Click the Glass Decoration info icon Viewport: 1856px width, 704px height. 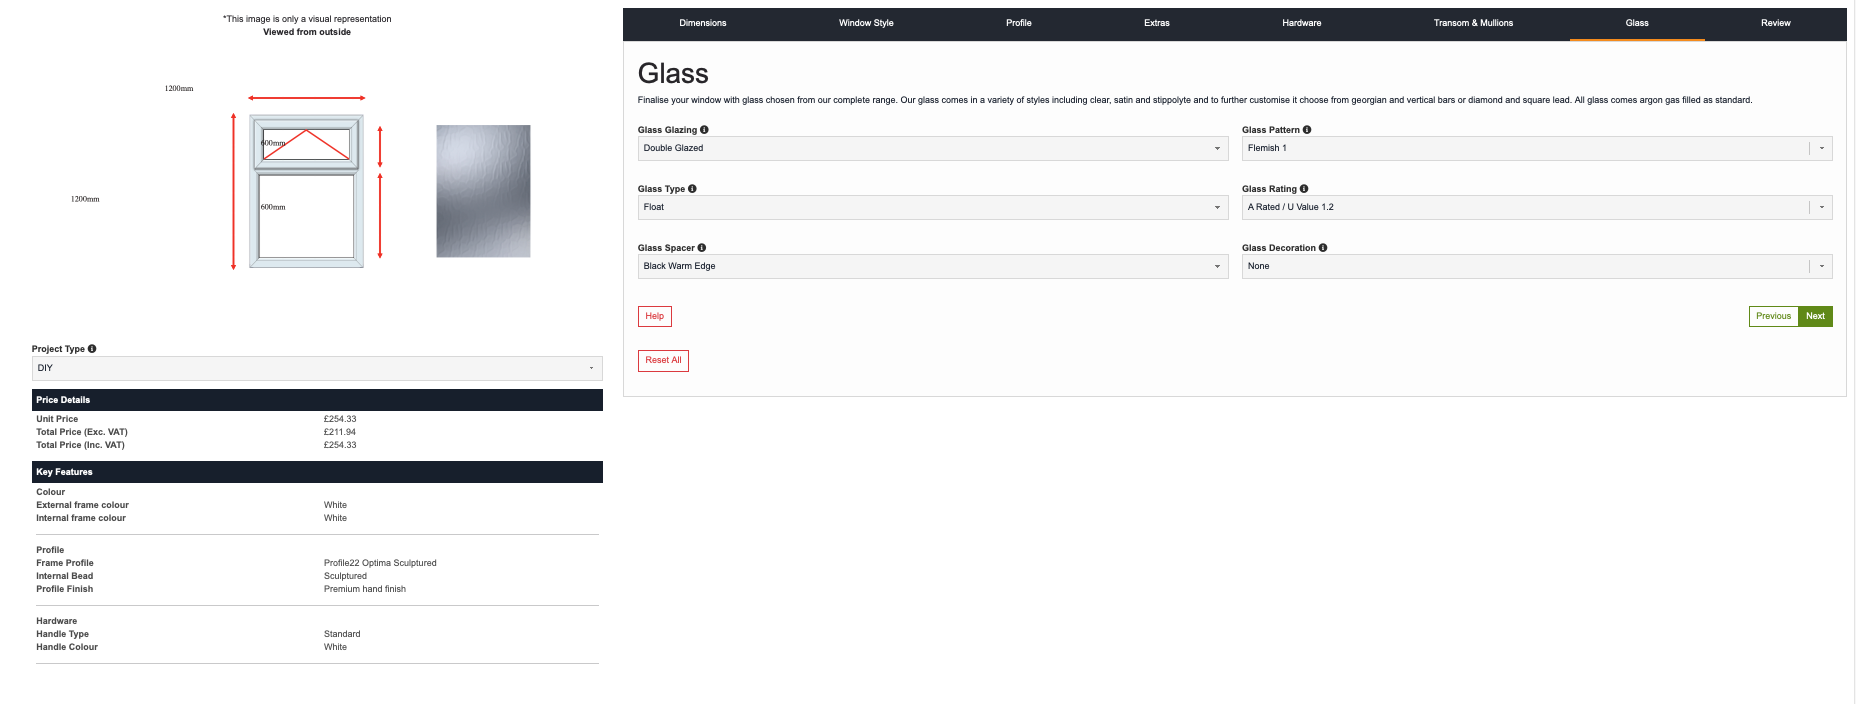[x=1323, y=248]
